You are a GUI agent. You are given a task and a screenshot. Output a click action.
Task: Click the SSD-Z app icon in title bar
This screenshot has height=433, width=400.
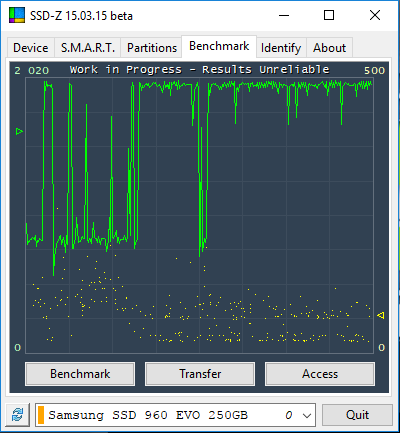[17, 15]
